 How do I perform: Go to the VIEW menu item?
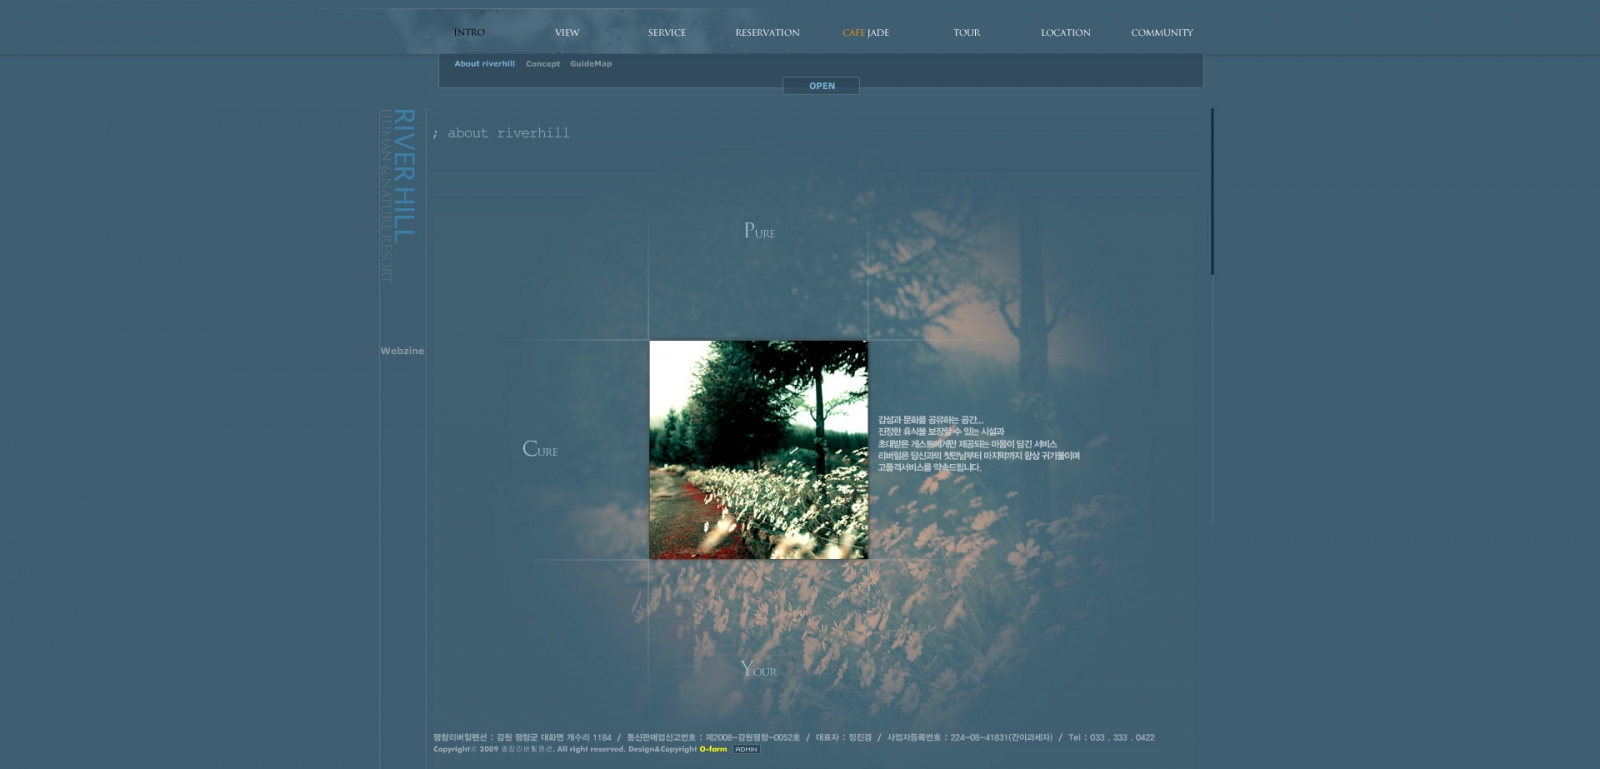(567, 33)
